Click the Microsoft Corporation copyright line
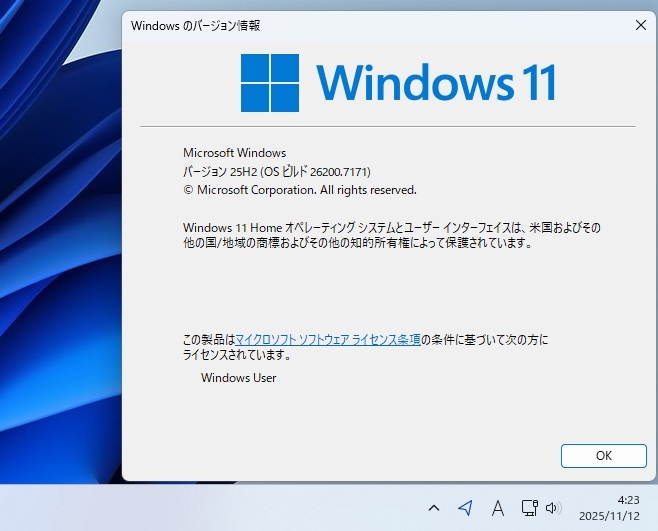 pos(300,190)
